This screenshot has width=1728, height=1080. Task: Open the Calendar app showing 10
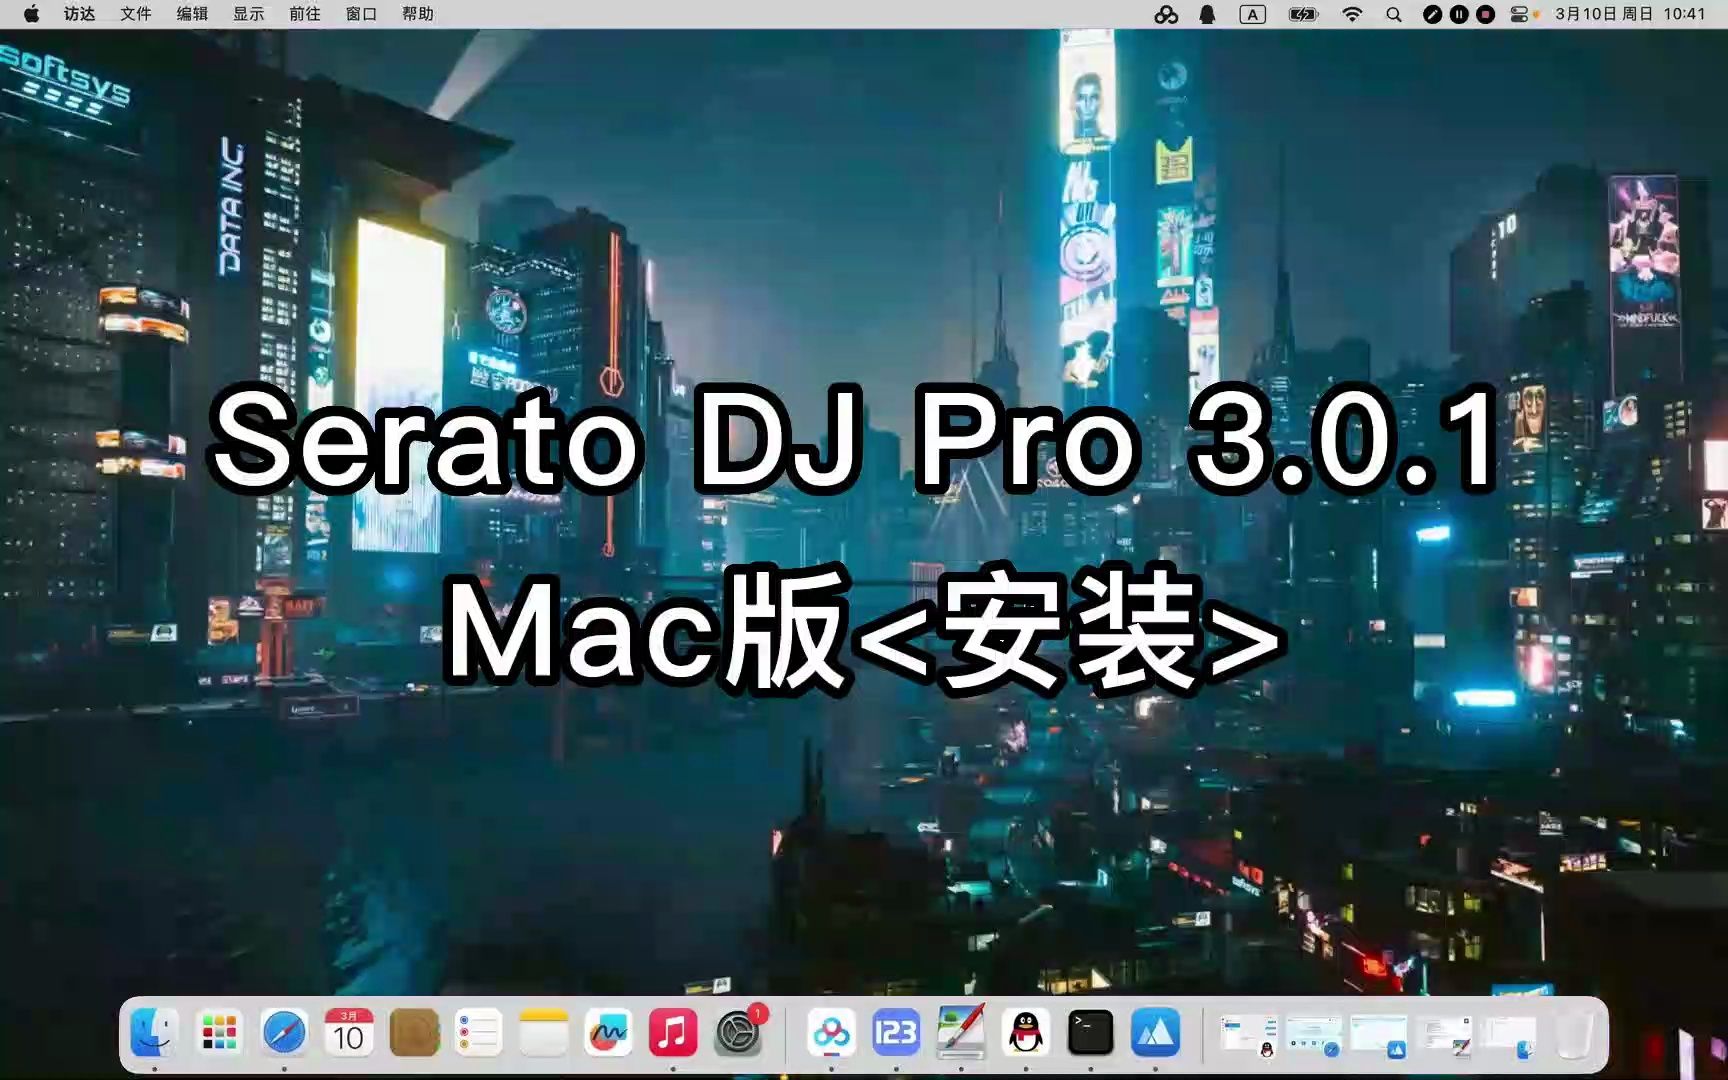tap(349, 1032)
